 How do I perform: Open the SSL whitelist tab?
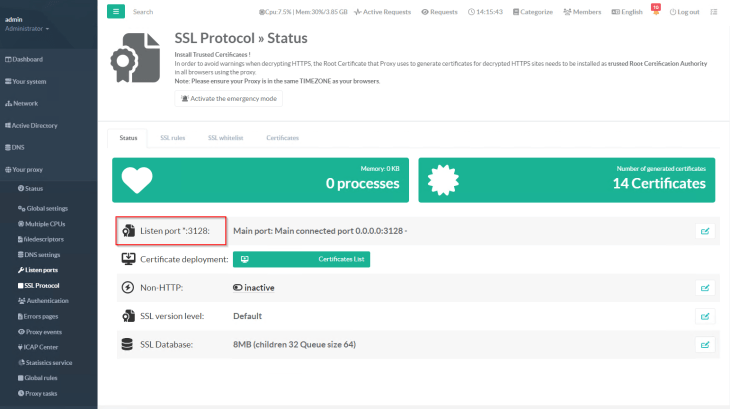point(225,137)
